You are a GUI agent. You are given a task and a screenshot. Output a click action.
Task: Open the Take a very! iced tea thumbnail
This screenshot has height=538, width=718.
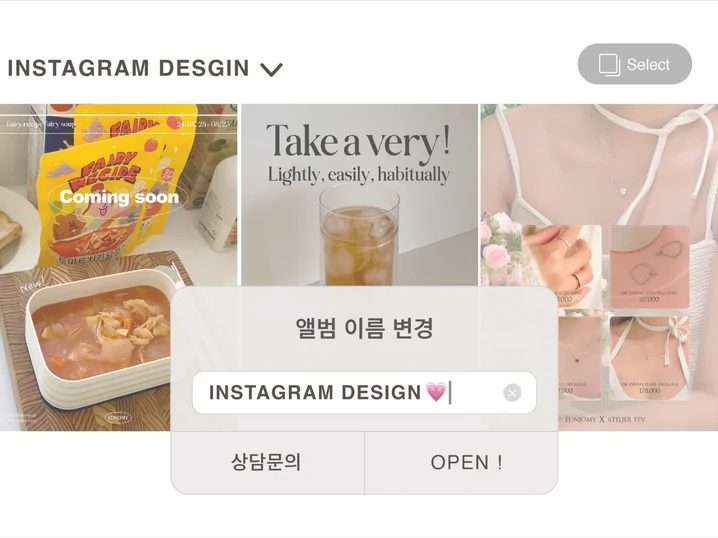pos(359,195)
